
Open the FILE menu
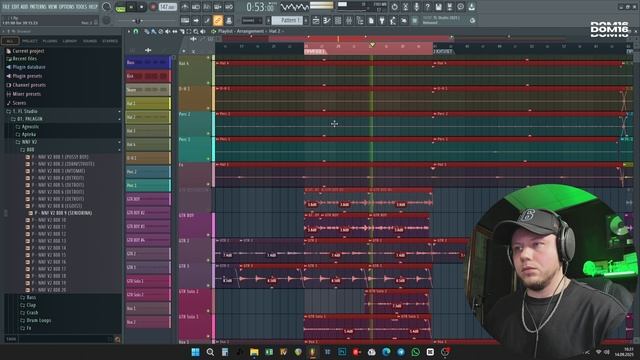6,7
